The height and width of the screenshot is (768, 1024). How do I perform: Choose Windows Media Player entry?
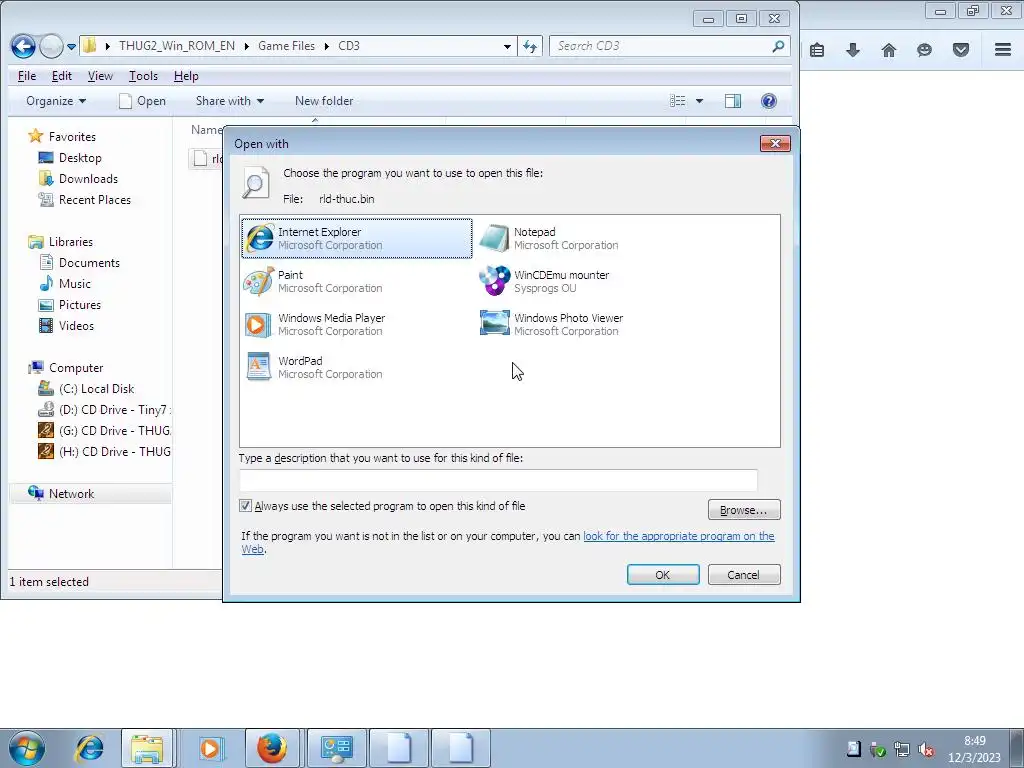click(315, 325)
